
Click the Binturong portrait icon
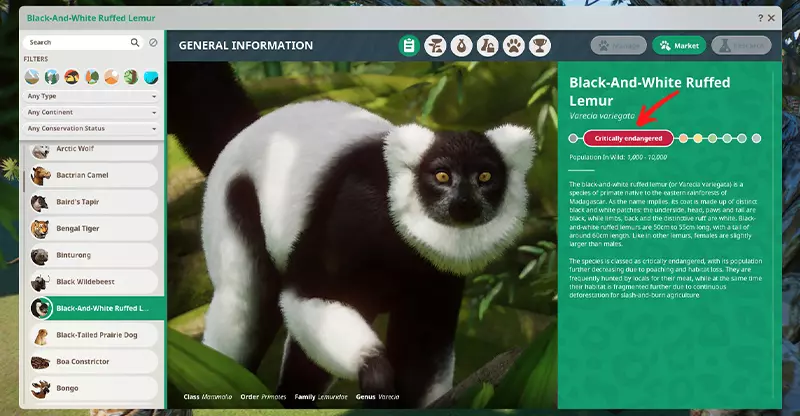[40, 255]
